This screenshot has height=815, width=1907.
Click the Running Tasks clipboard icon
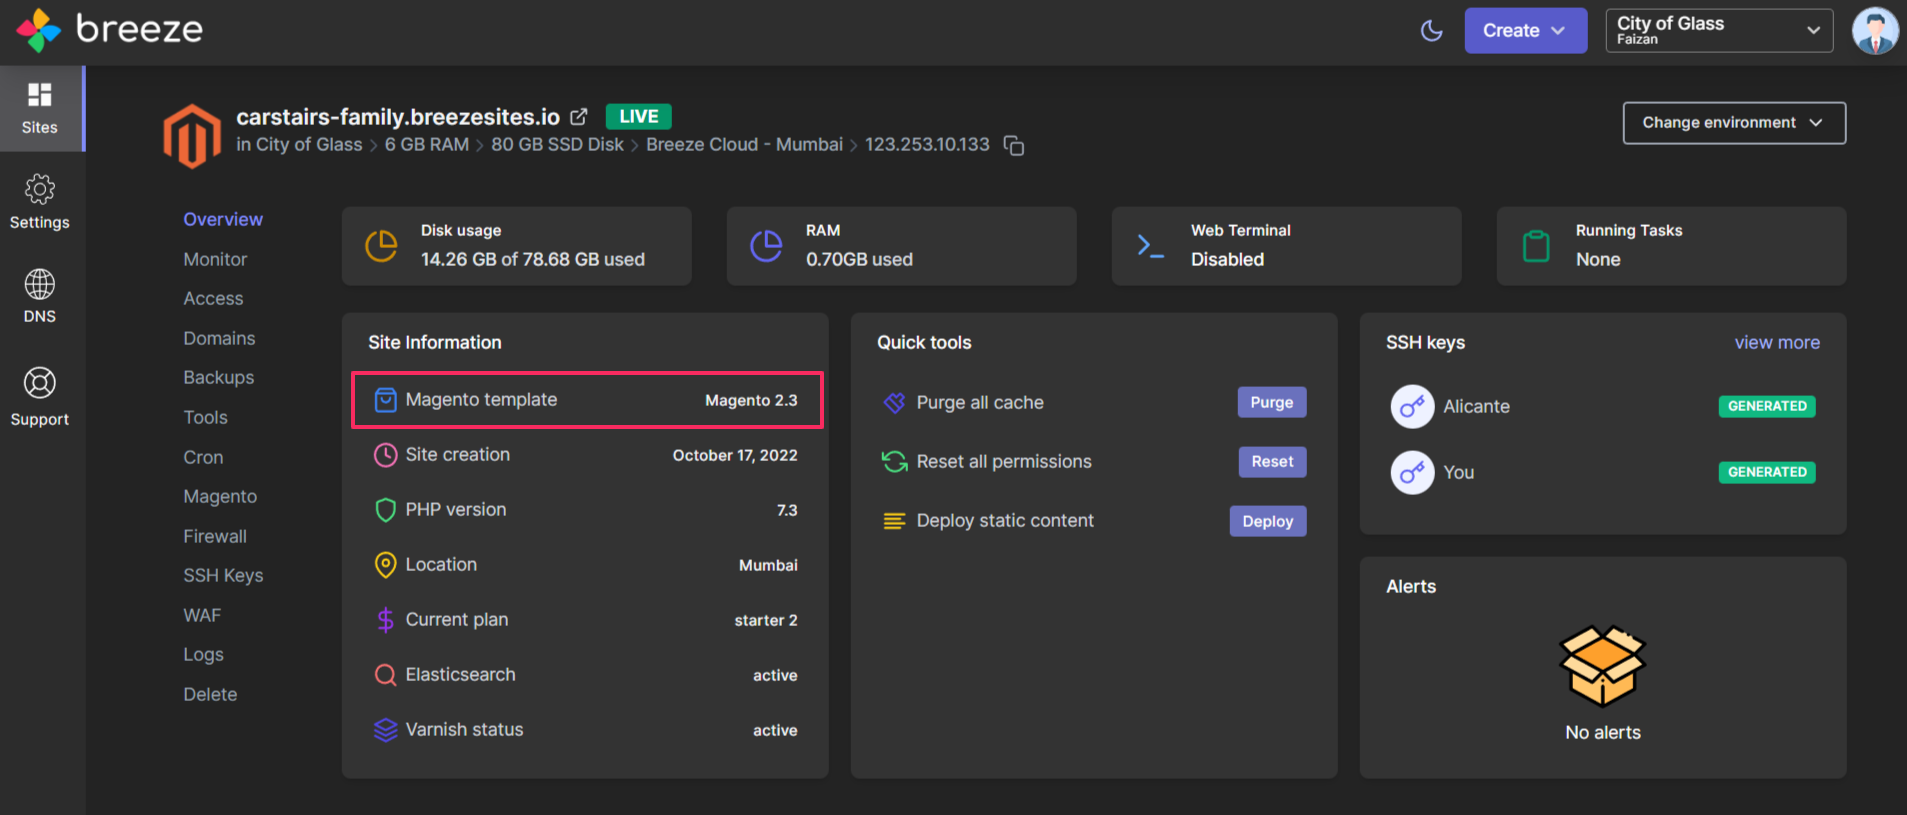tap(1536, 246)
